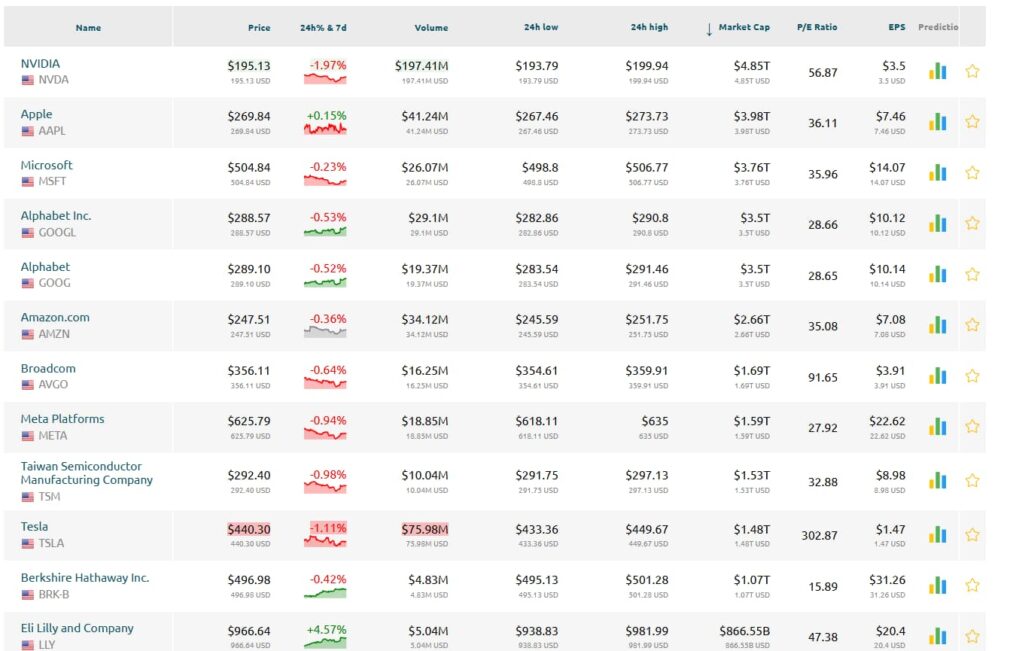Open Meta Platforms prediction chart icon
The height and width of the screenshot is (651, 1010).
[937, 427]
